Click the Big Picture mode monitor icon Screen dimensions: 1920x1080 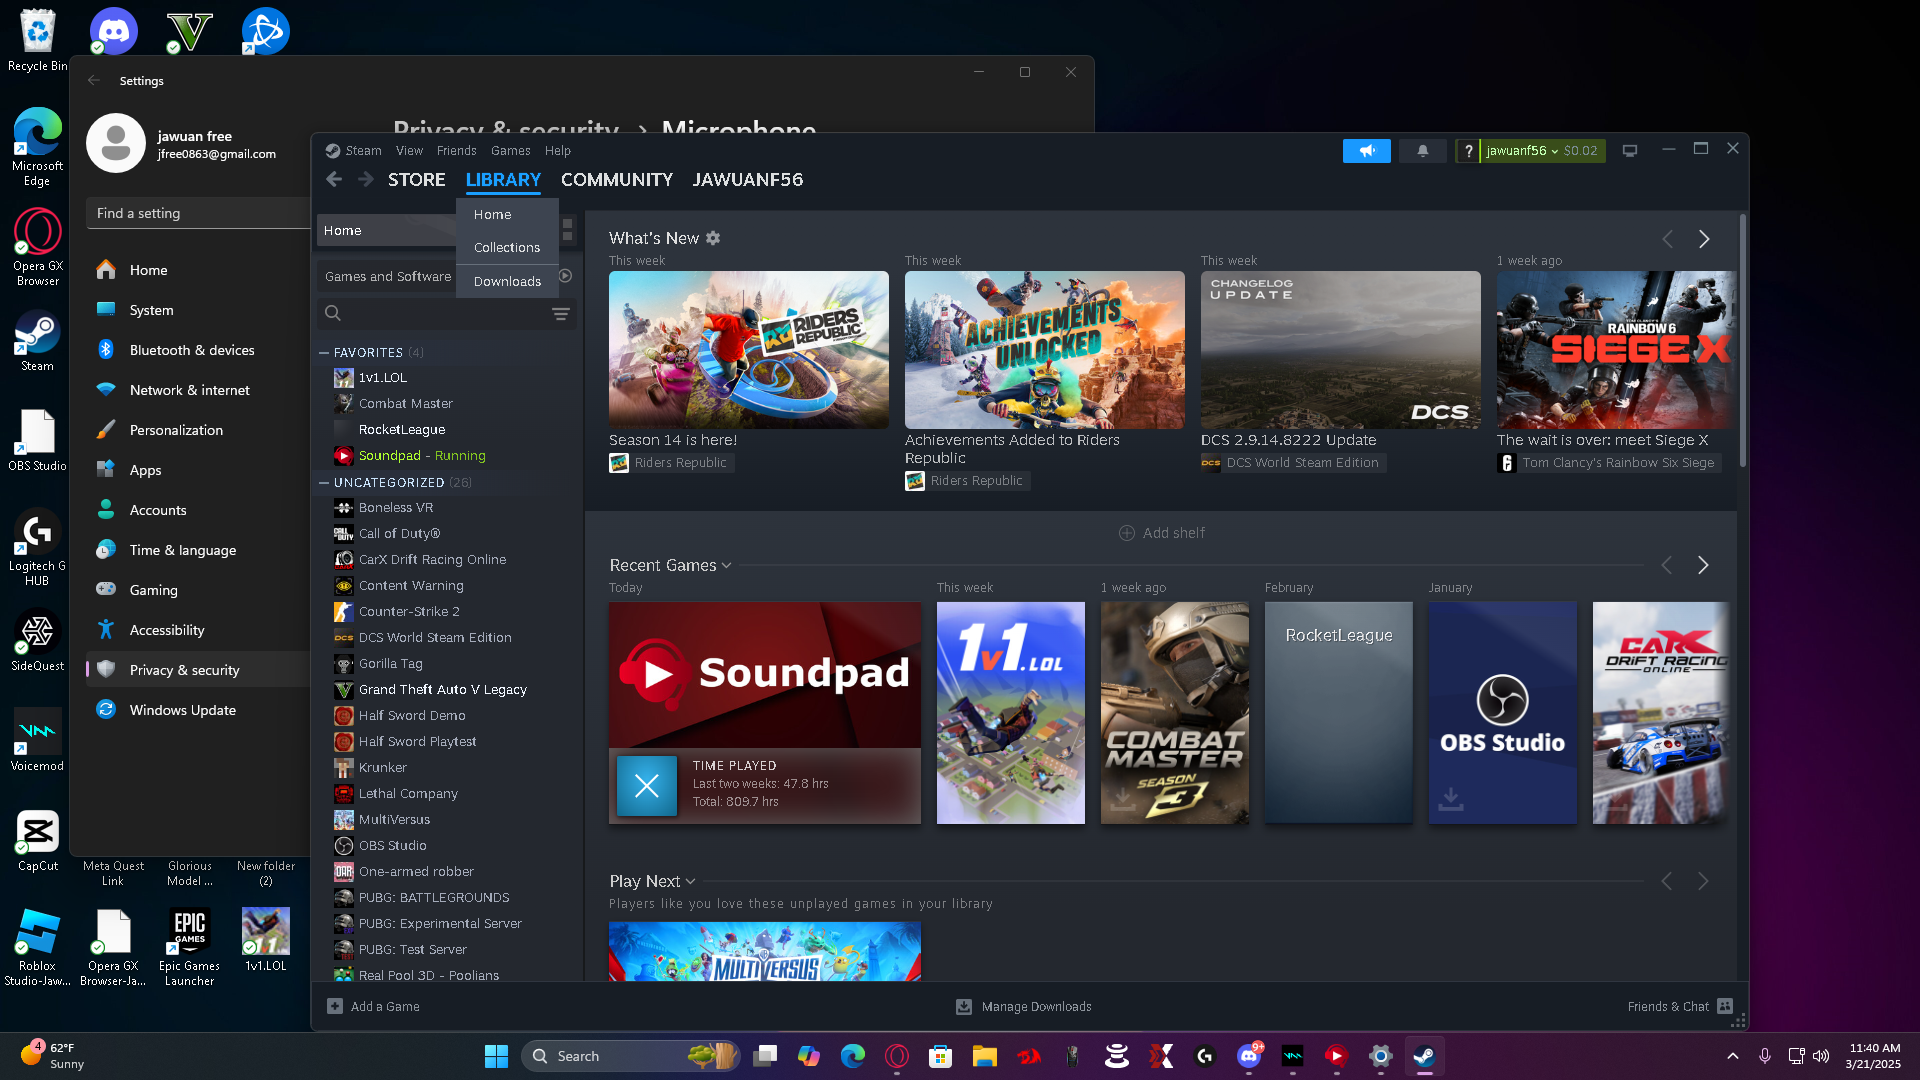click(x=1630, y=151)
